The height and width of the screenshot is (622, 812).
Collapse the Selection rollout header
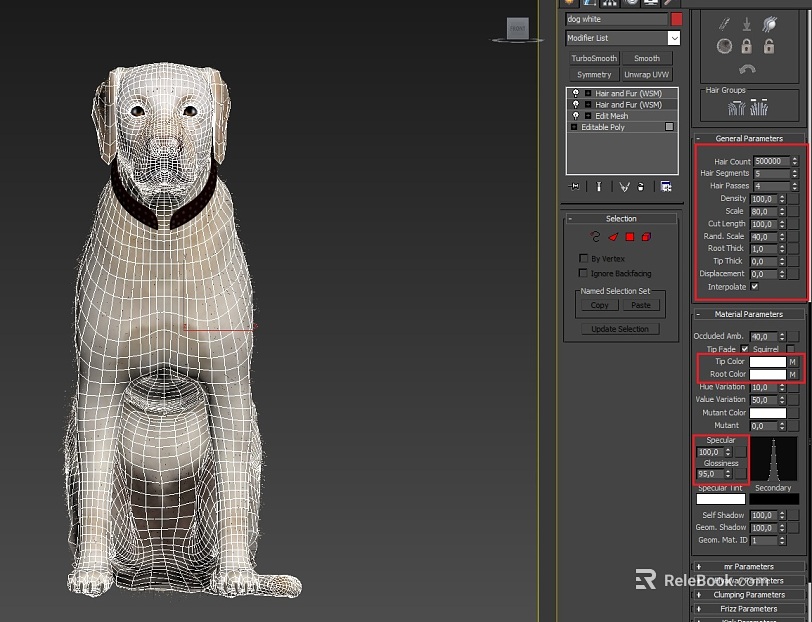pyautogui.click(x=620, y=219)
